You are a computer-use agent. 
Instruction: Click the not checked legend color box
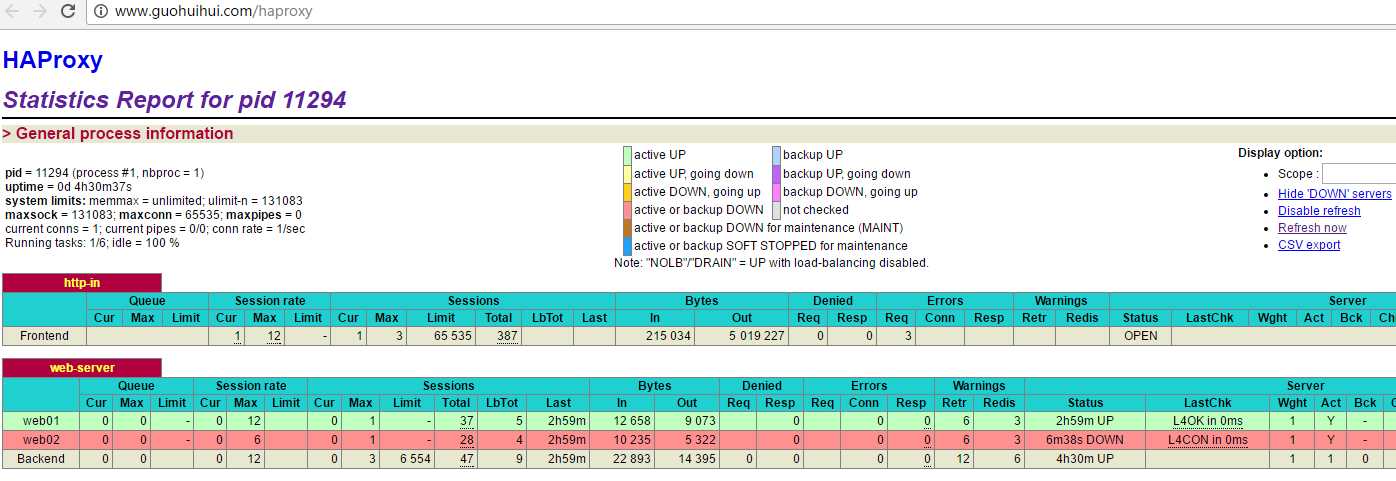pyautogui.click(x=776, y=209)
